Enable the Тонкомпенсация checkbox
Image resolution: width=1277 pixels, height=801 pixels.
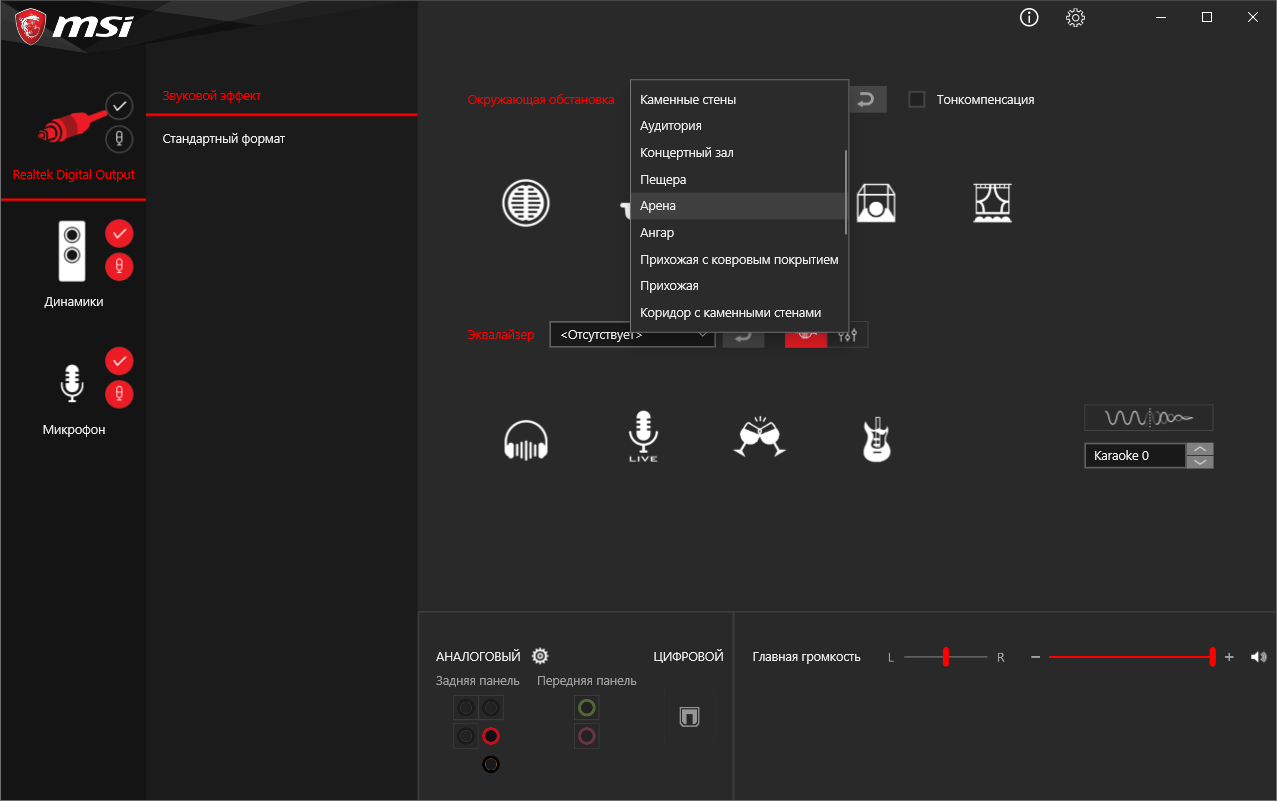point(916,99)
